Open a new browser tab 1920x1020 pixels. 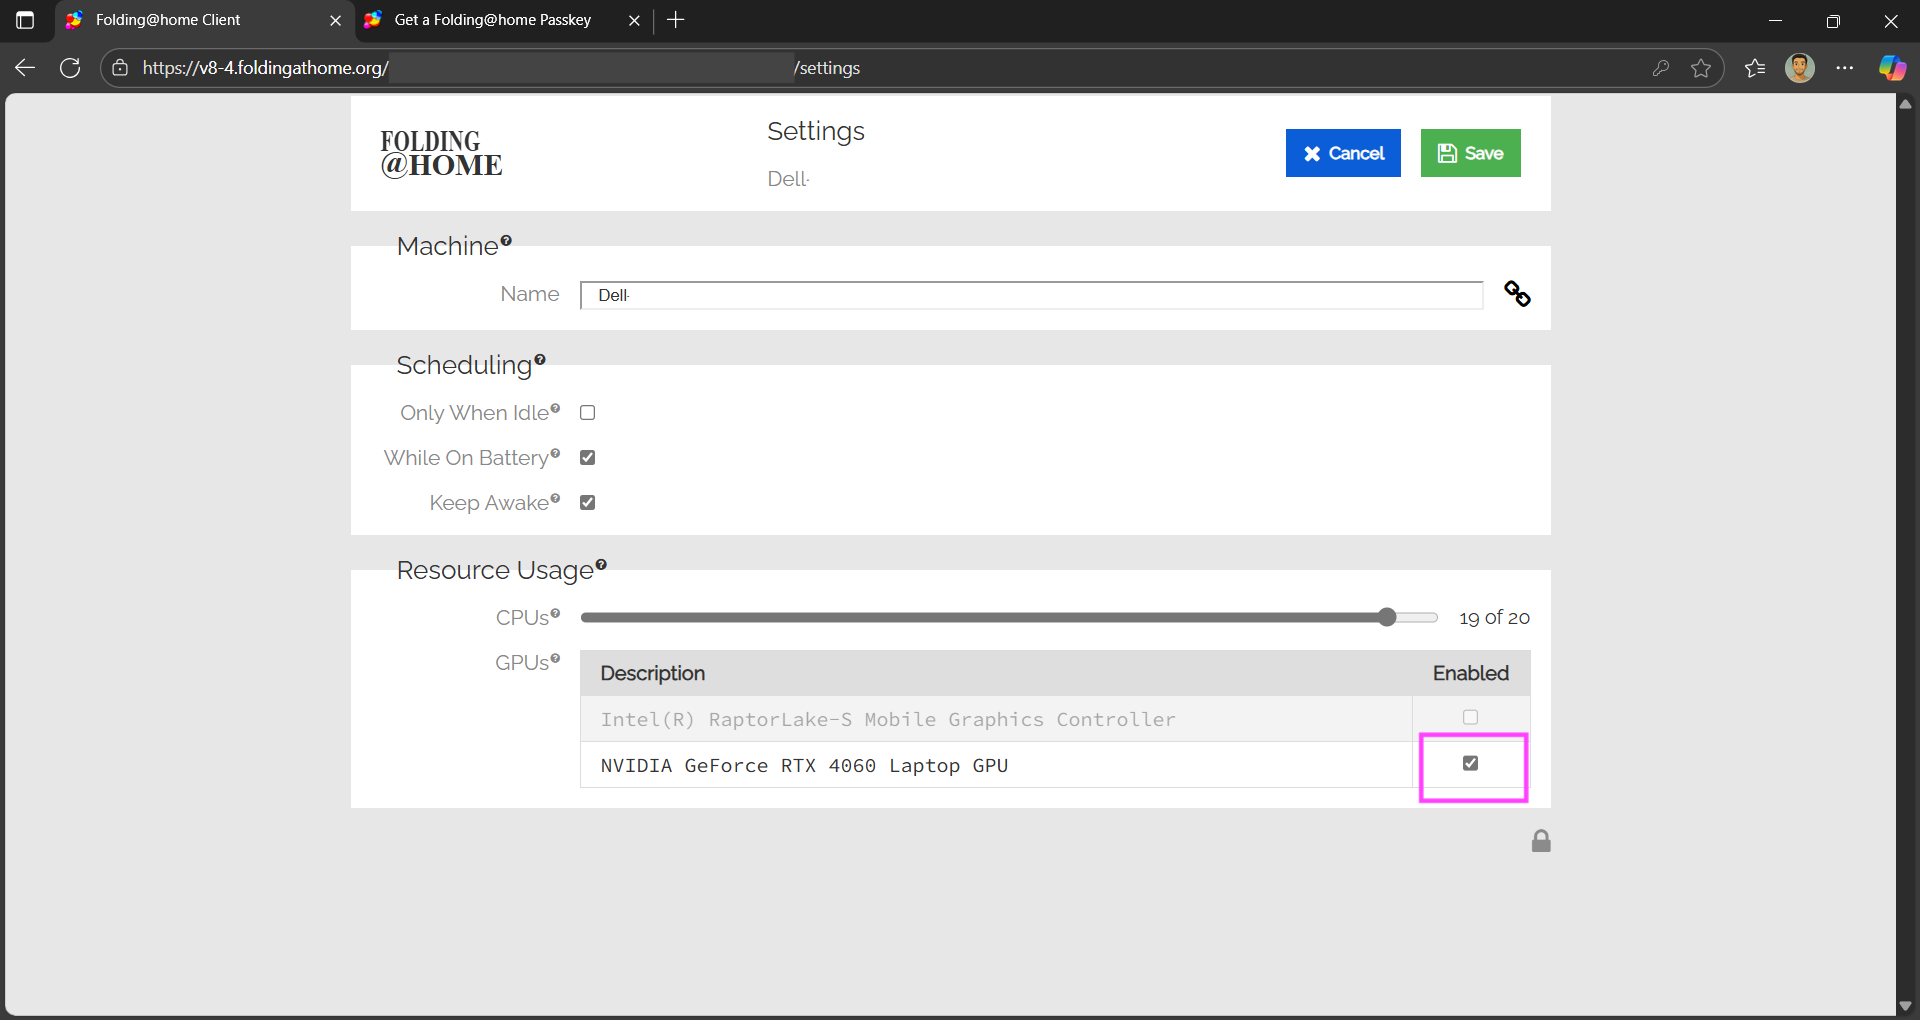pos(676,20)
